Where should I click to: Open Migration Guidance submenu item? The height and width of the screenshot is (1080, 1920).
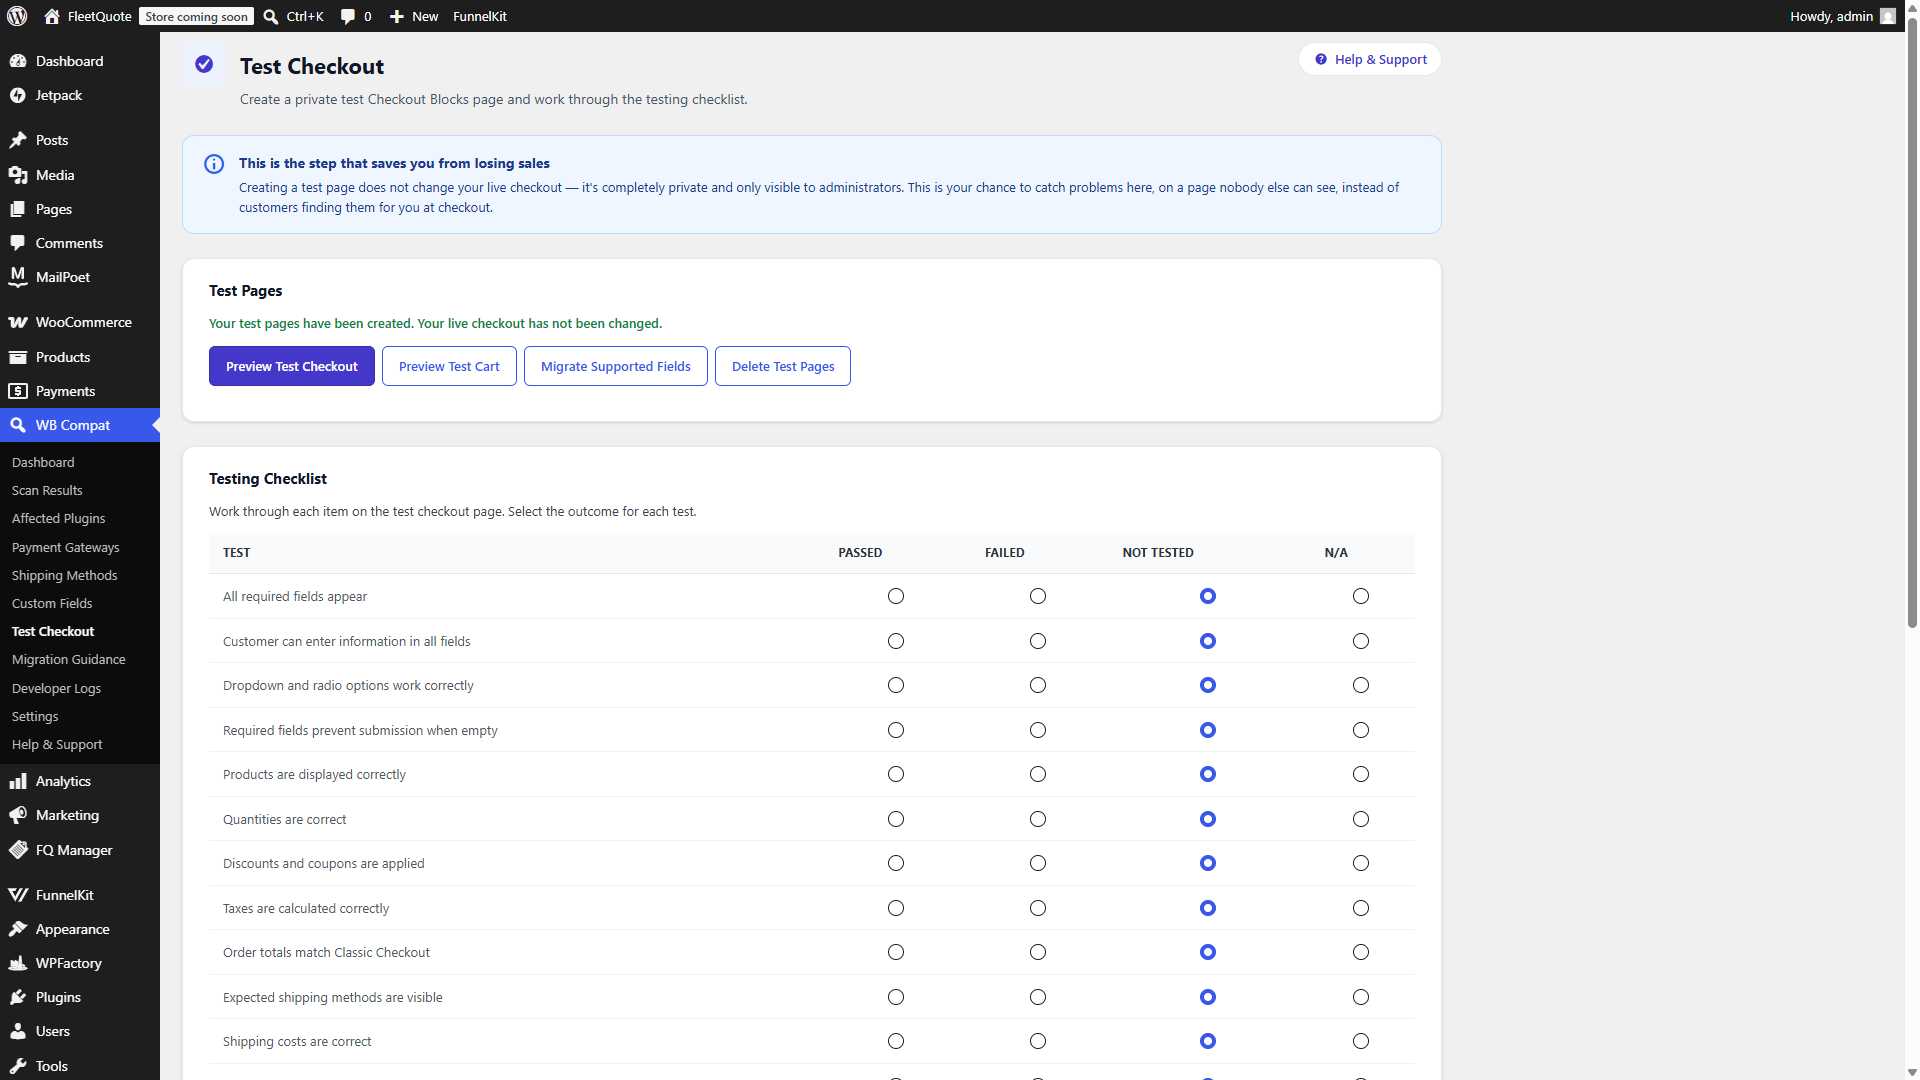pos(68,659)
